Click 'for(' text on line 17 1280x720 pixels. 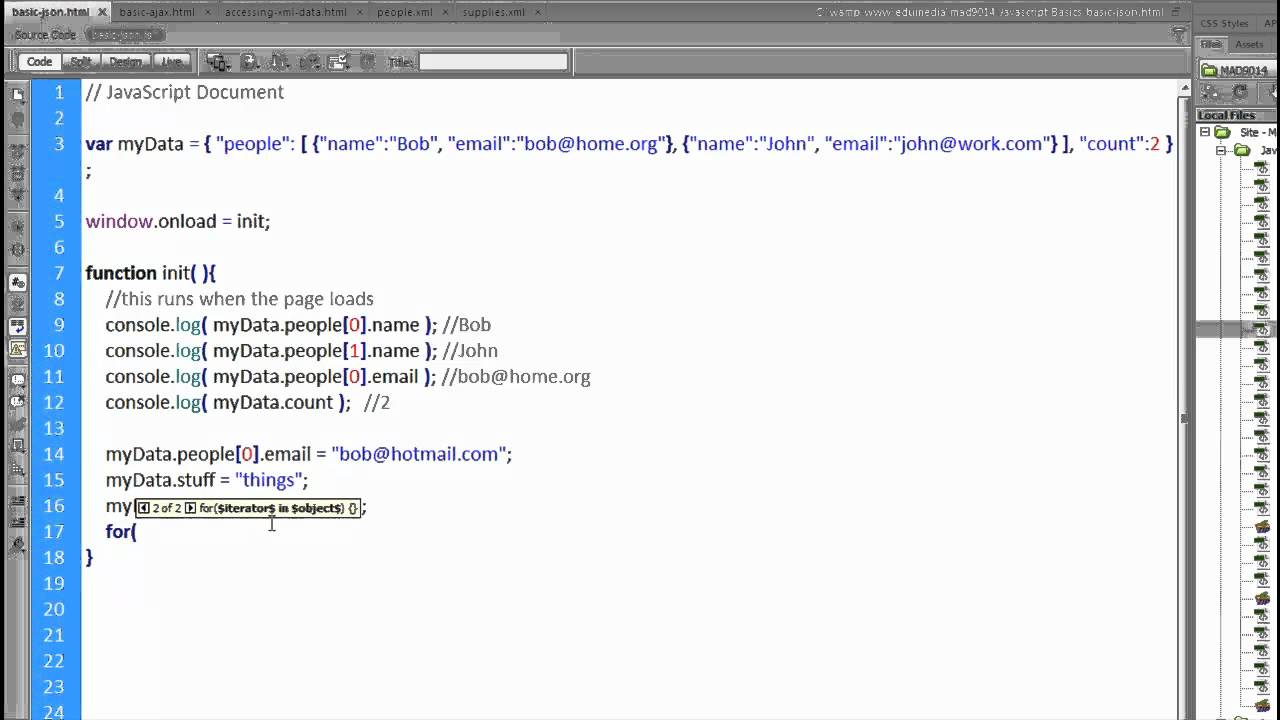click(x=121, y=531)
